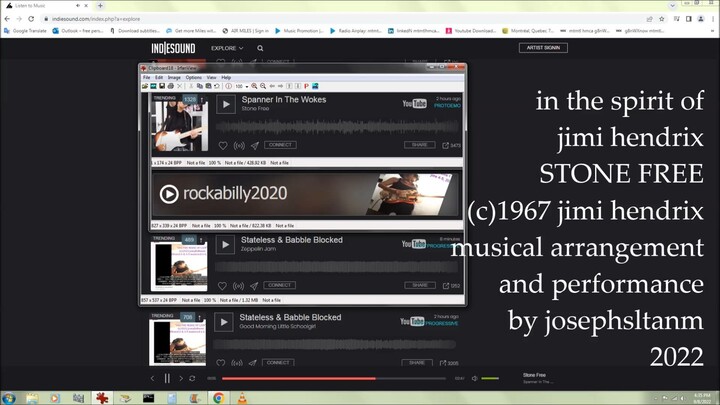The image size is (720, 405).
Task: Open the Windows Start button
Action: tap(9, 398)
